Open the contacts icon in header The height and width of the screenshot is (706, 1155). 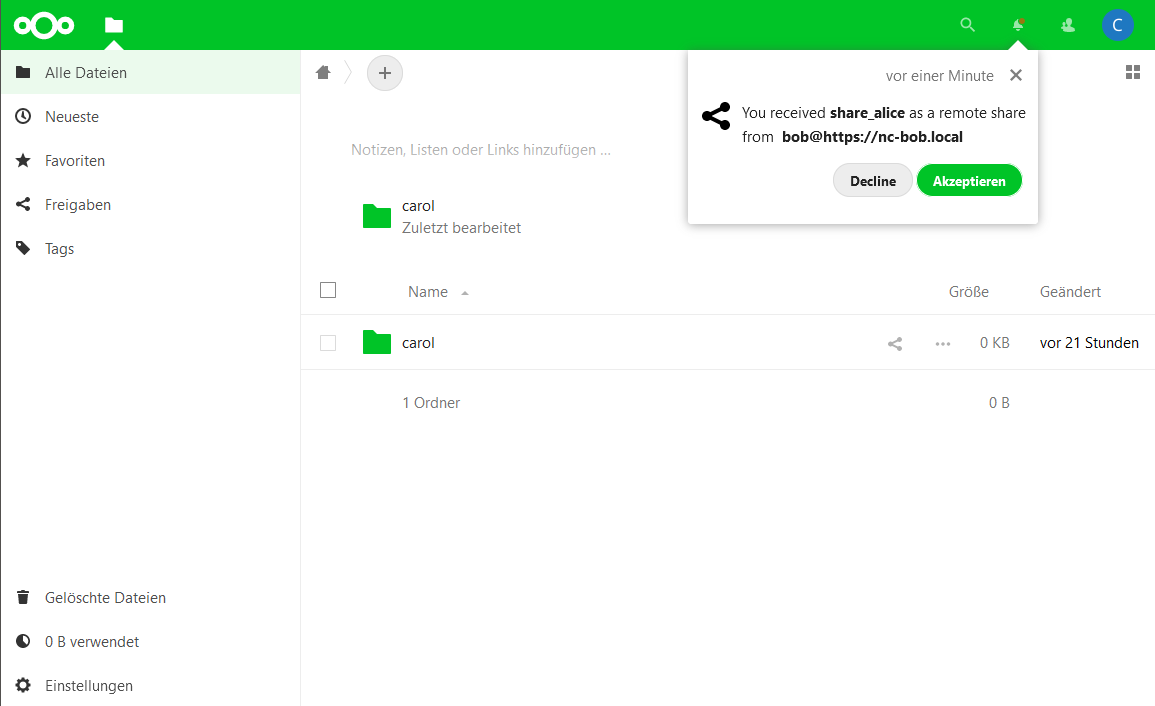click(x=1067, y=25)
